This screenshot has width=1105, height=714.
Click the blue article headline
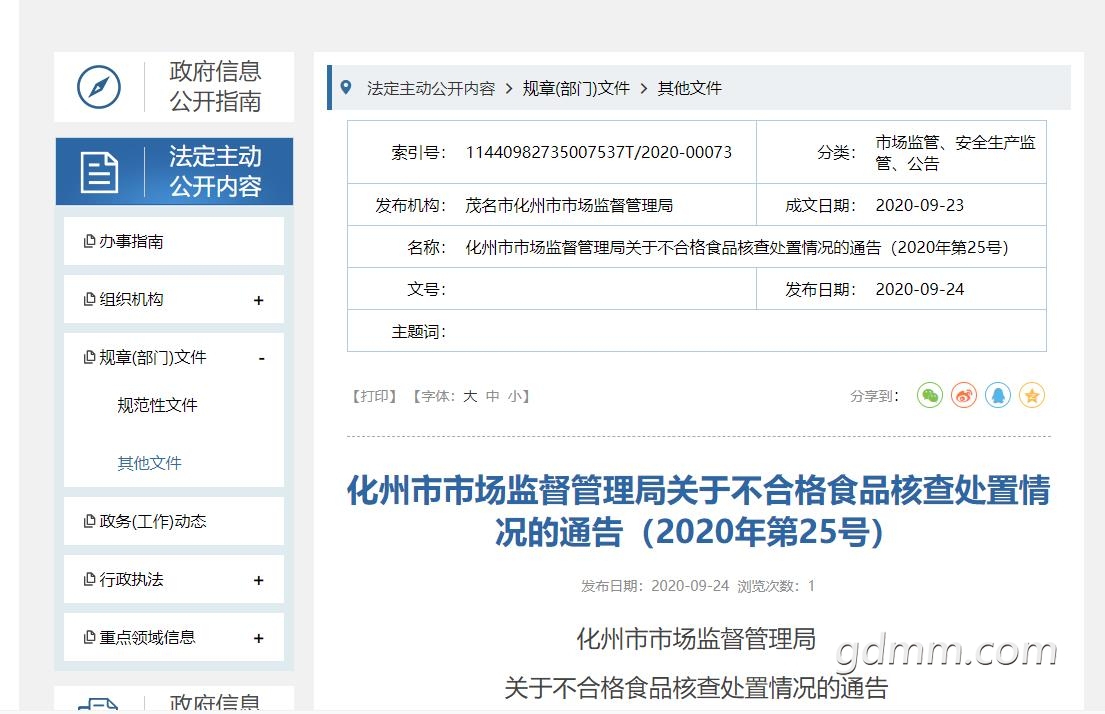[x=698, y=510]
